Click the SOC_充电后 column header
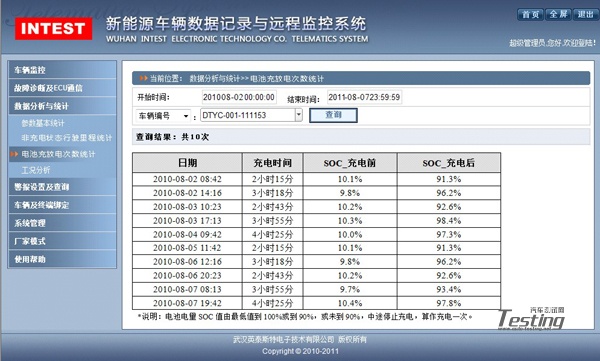 (x=448, y=163)
